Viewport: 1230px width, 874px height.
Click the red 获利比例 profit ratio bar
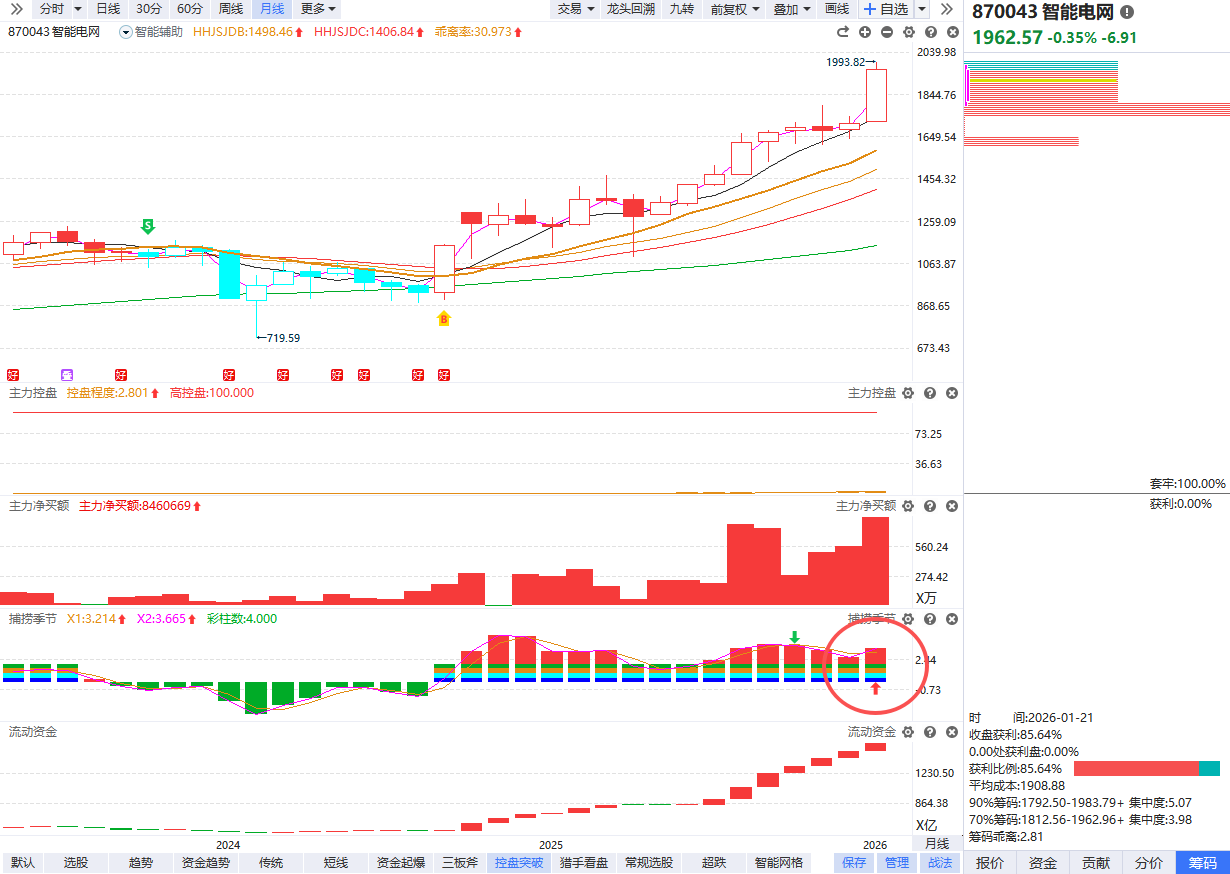(1136, 769)
